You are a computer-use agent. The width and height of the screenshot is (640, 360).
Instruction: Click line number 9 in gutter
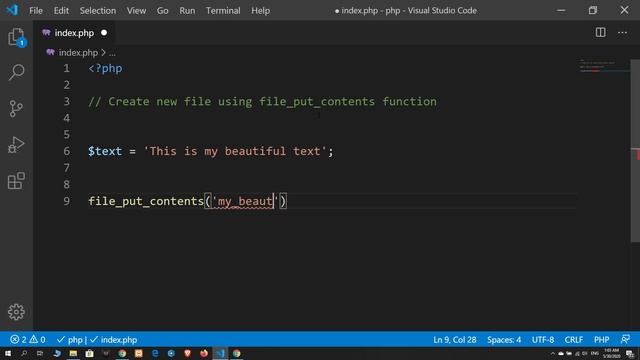[x=67, y=201]
